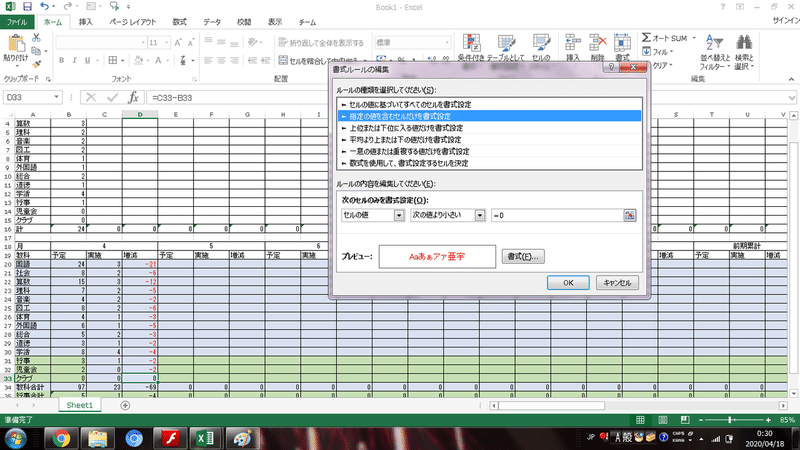Click the Fill Color bucket icon
800x450 pixels.
138,60
